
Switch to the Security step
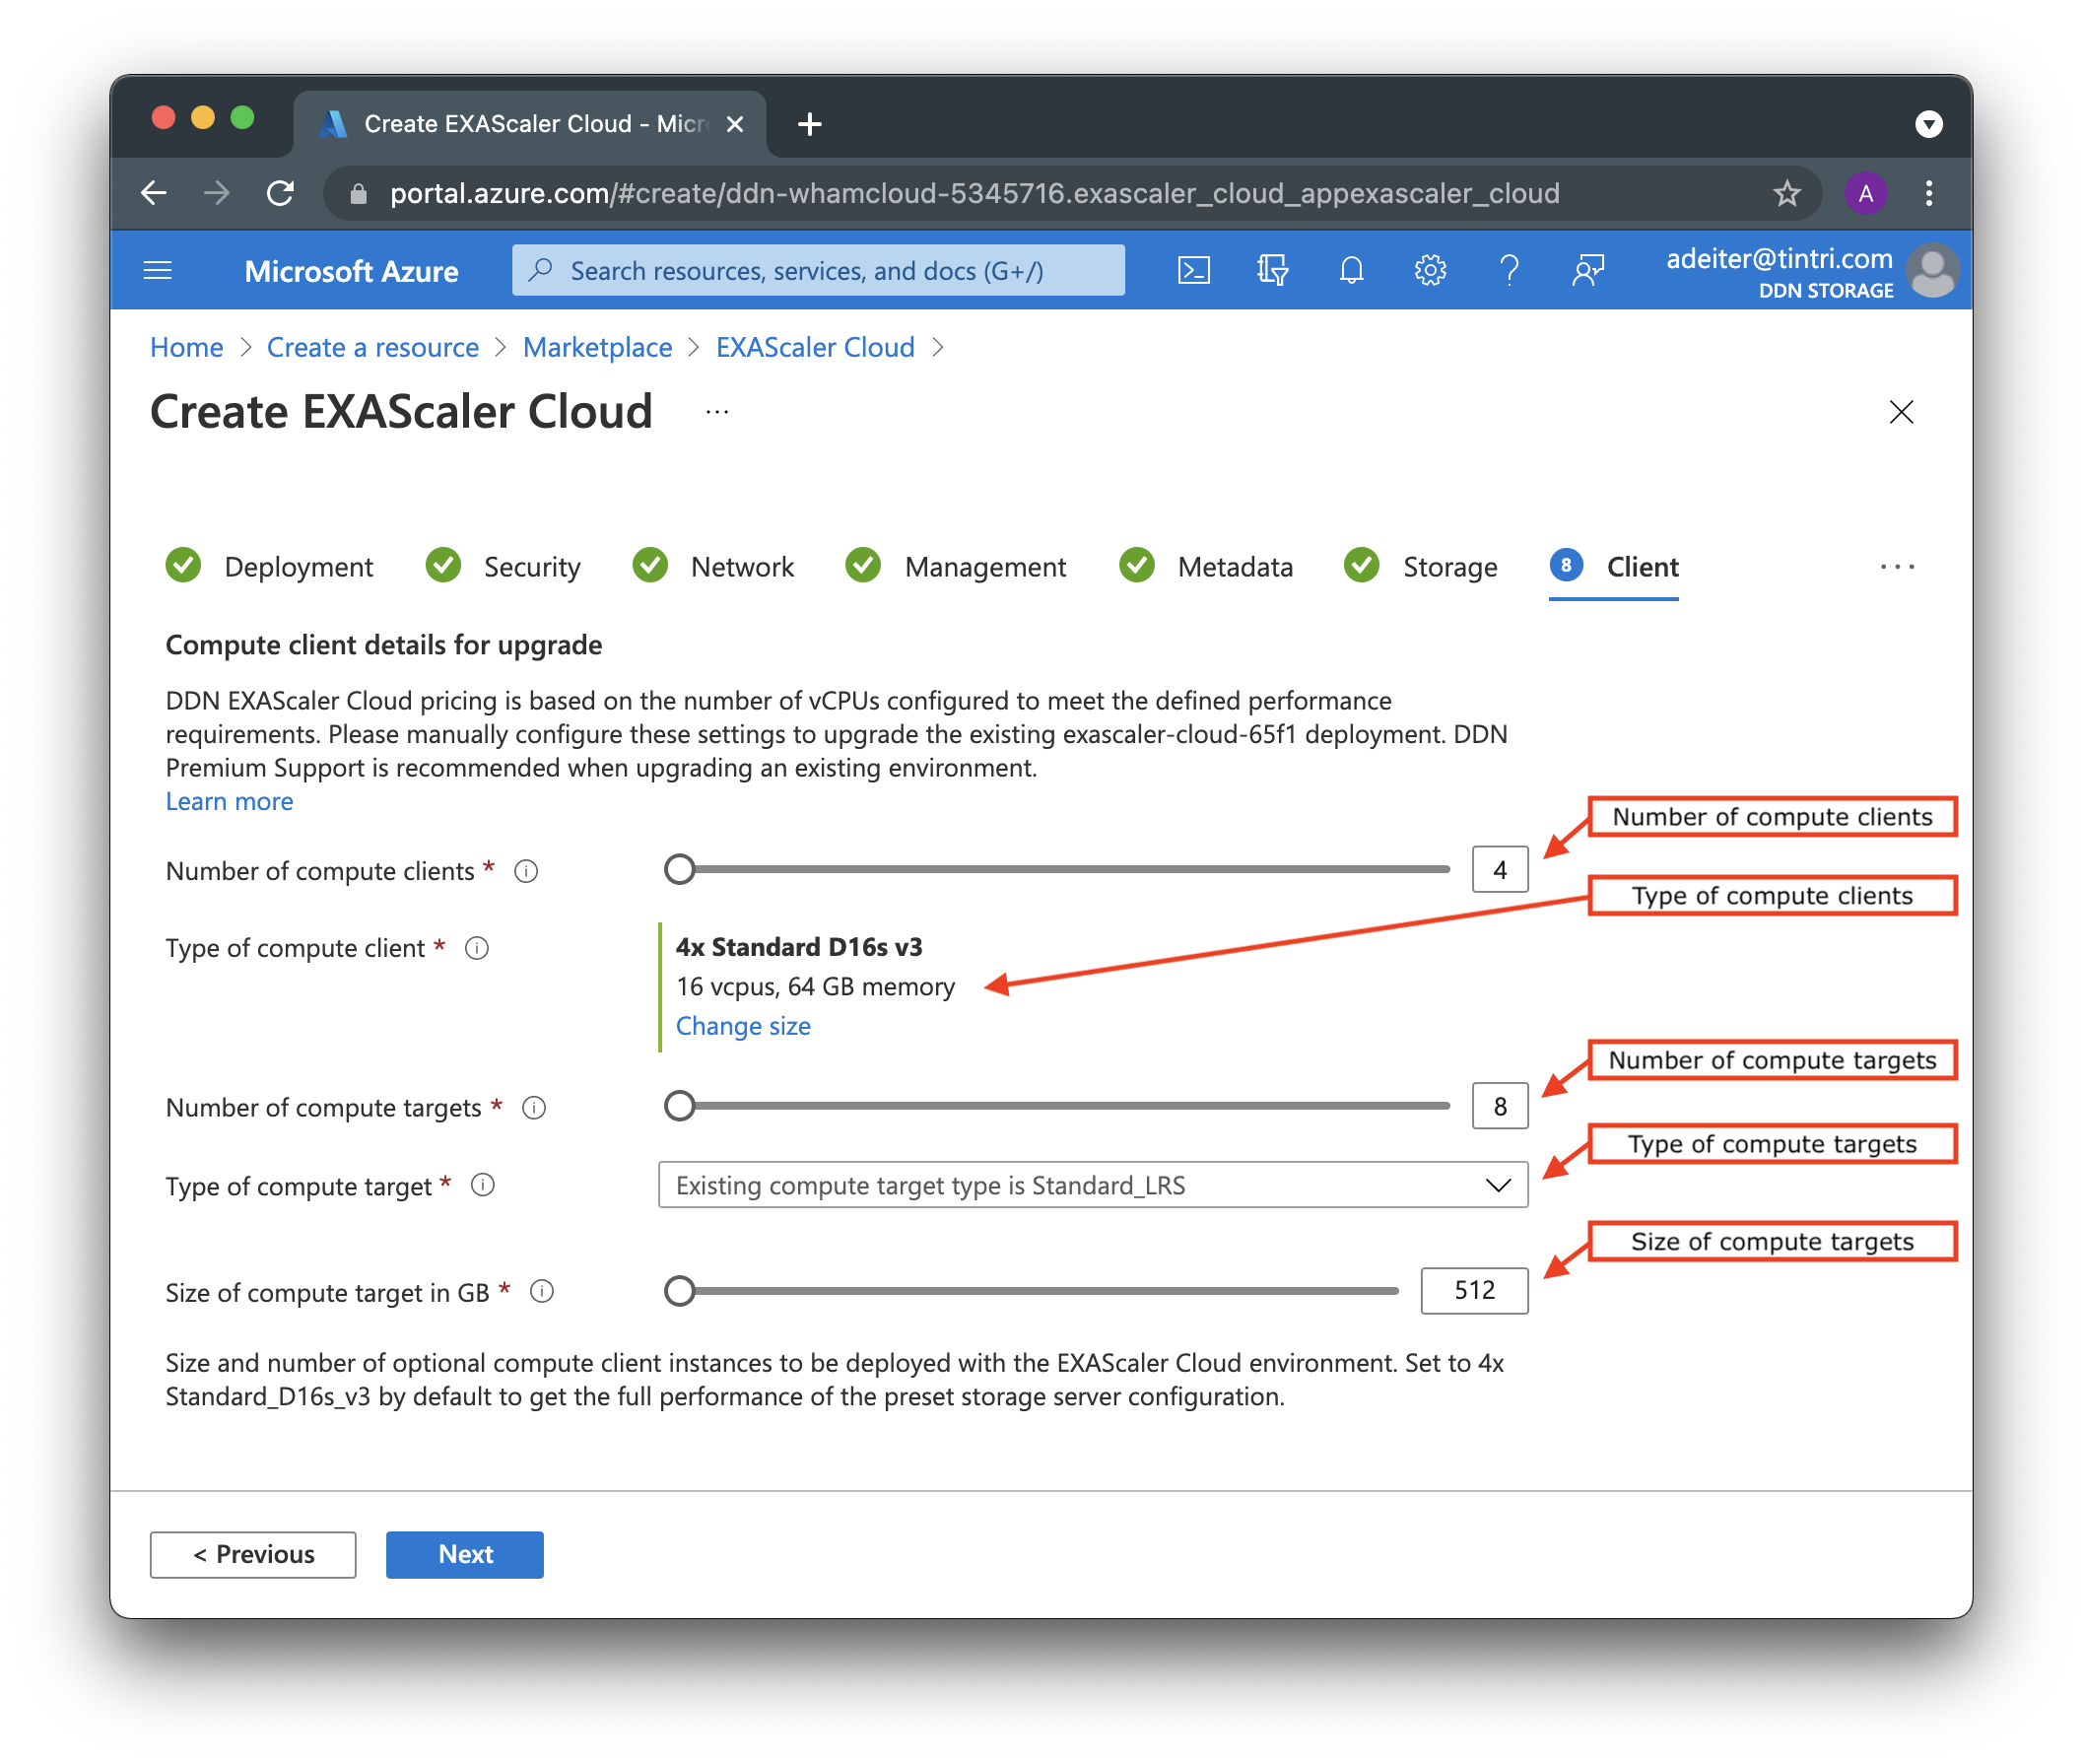tap(503, 567)
